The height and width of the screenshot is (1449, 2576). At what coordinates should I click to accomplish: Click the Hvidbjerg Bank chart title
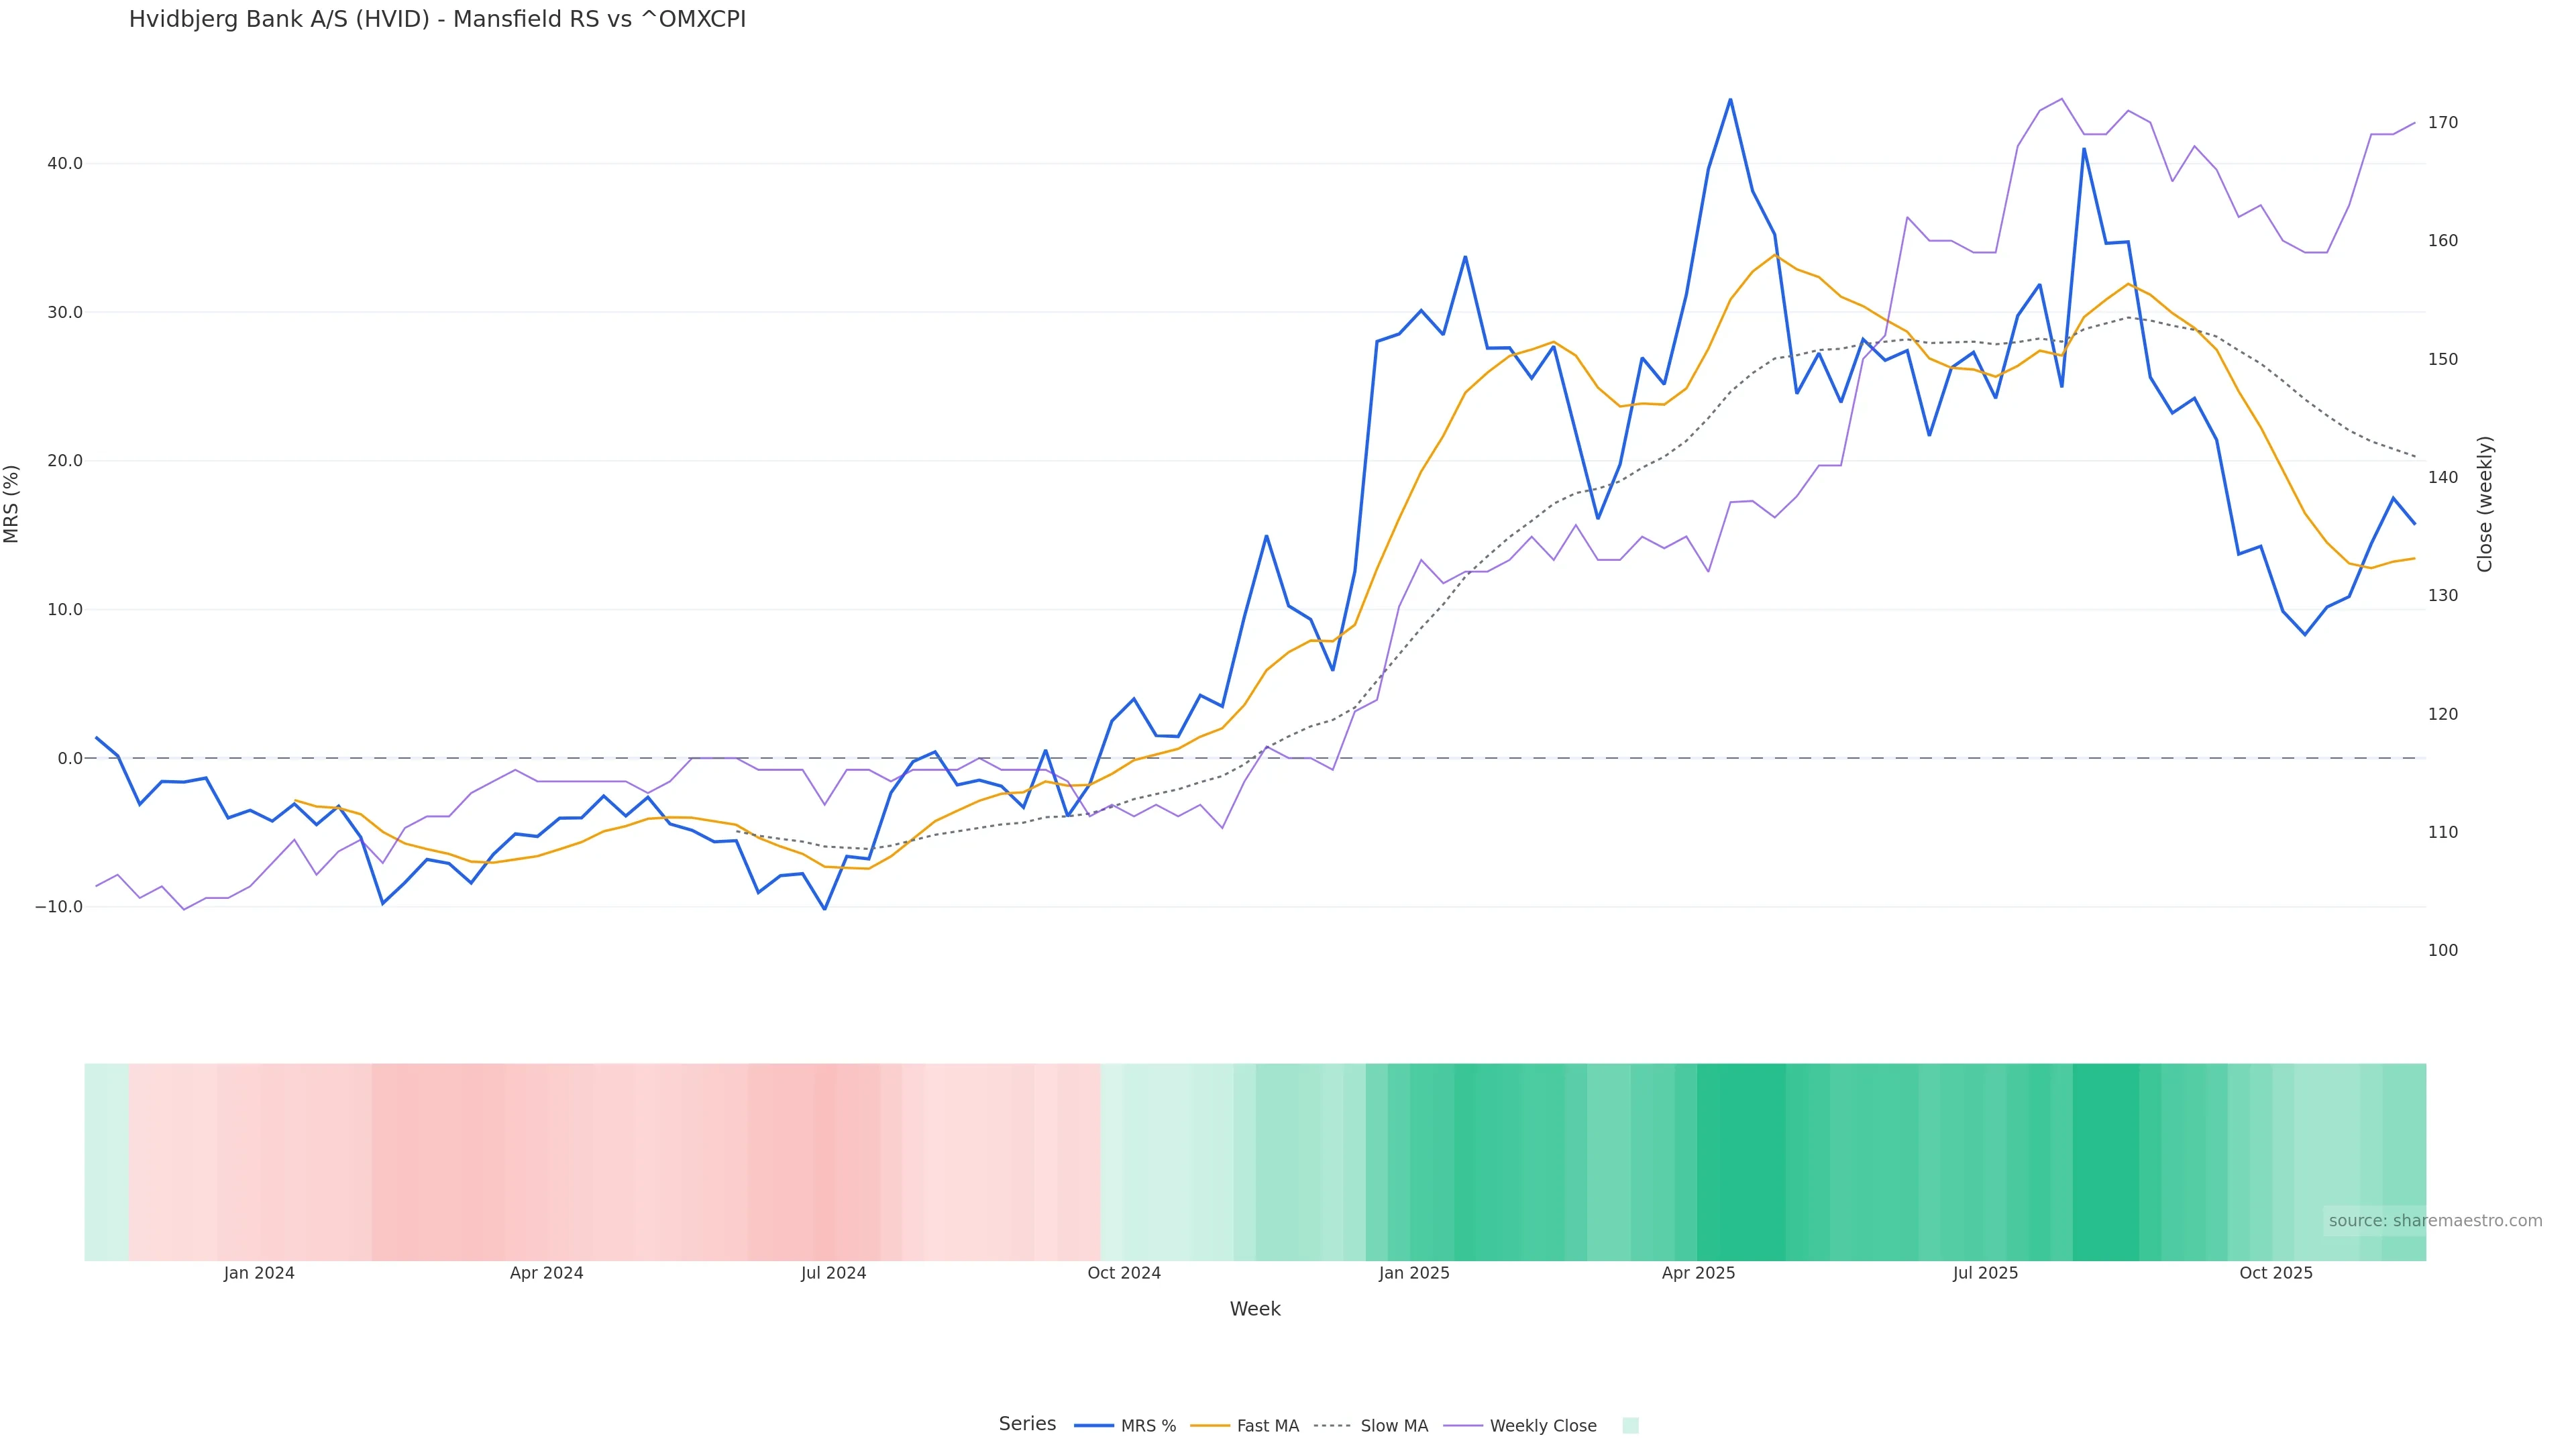(x=437, y=20)
